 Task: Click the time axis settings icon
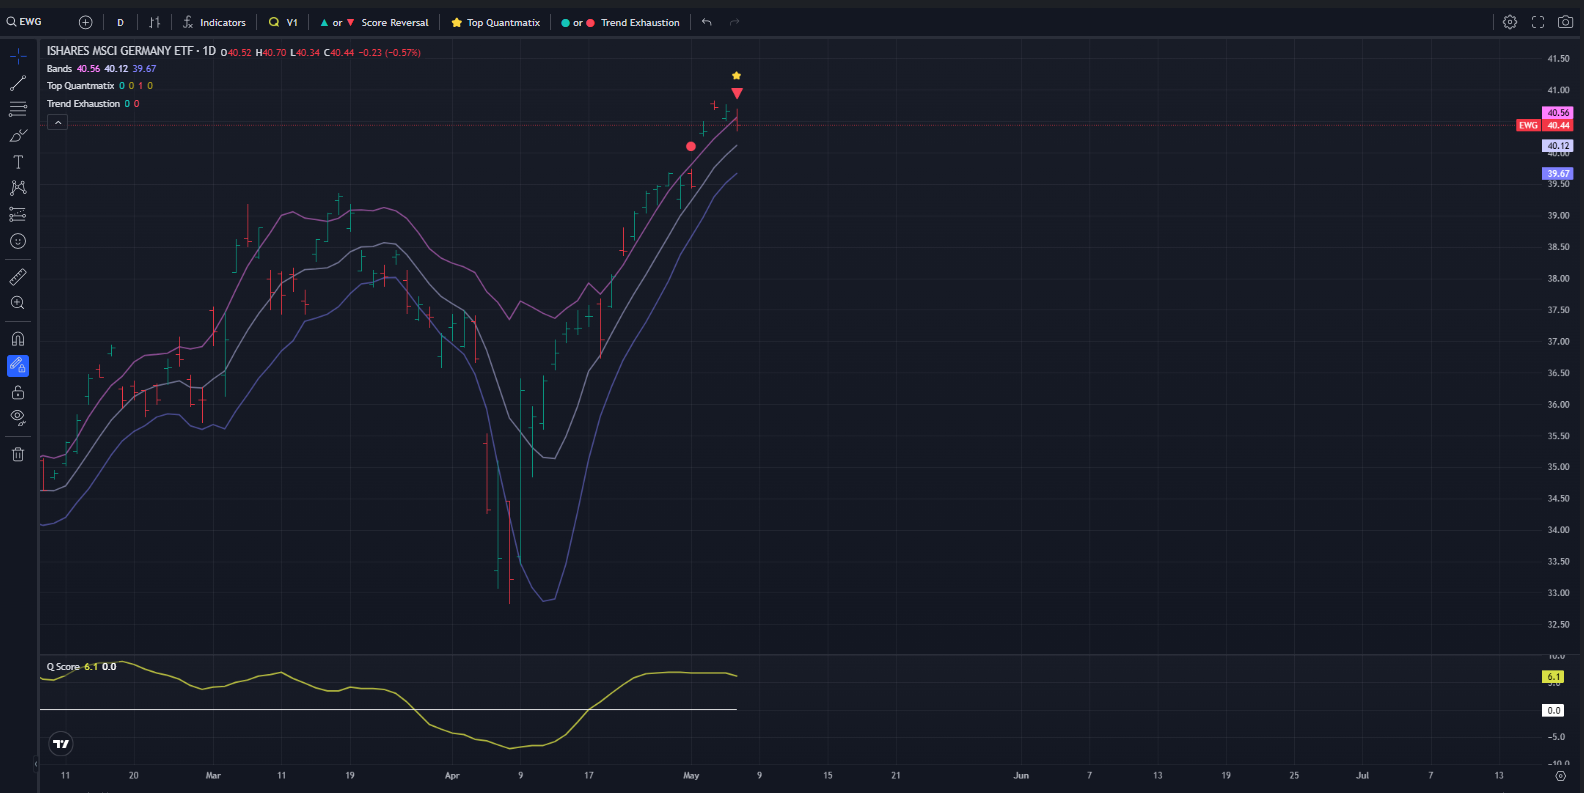pyautogui.click(x=1560, y=776)
